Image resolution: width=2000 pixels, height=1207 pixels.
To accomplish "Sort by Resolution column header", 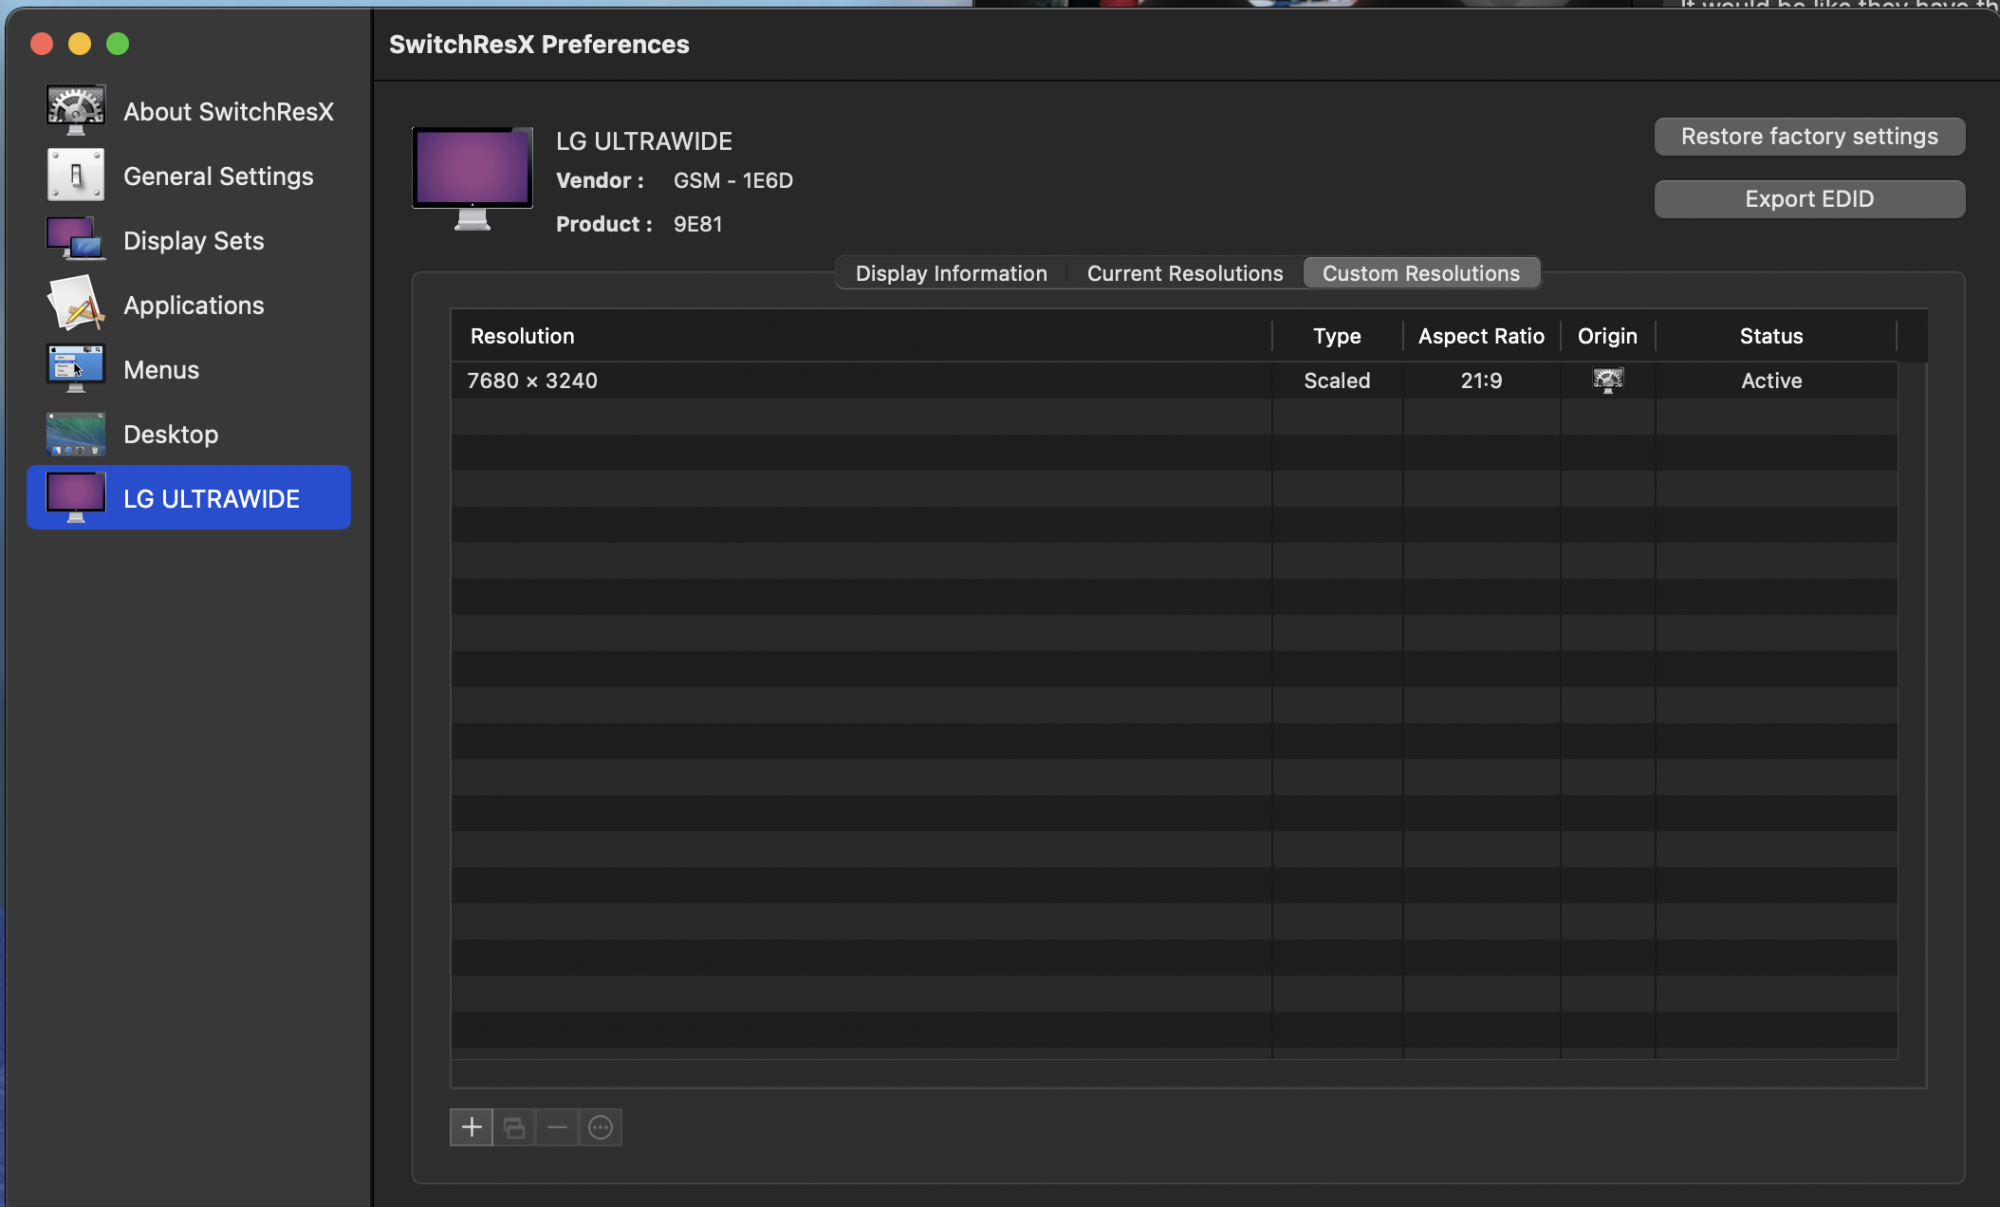I will tap(860, 336).
